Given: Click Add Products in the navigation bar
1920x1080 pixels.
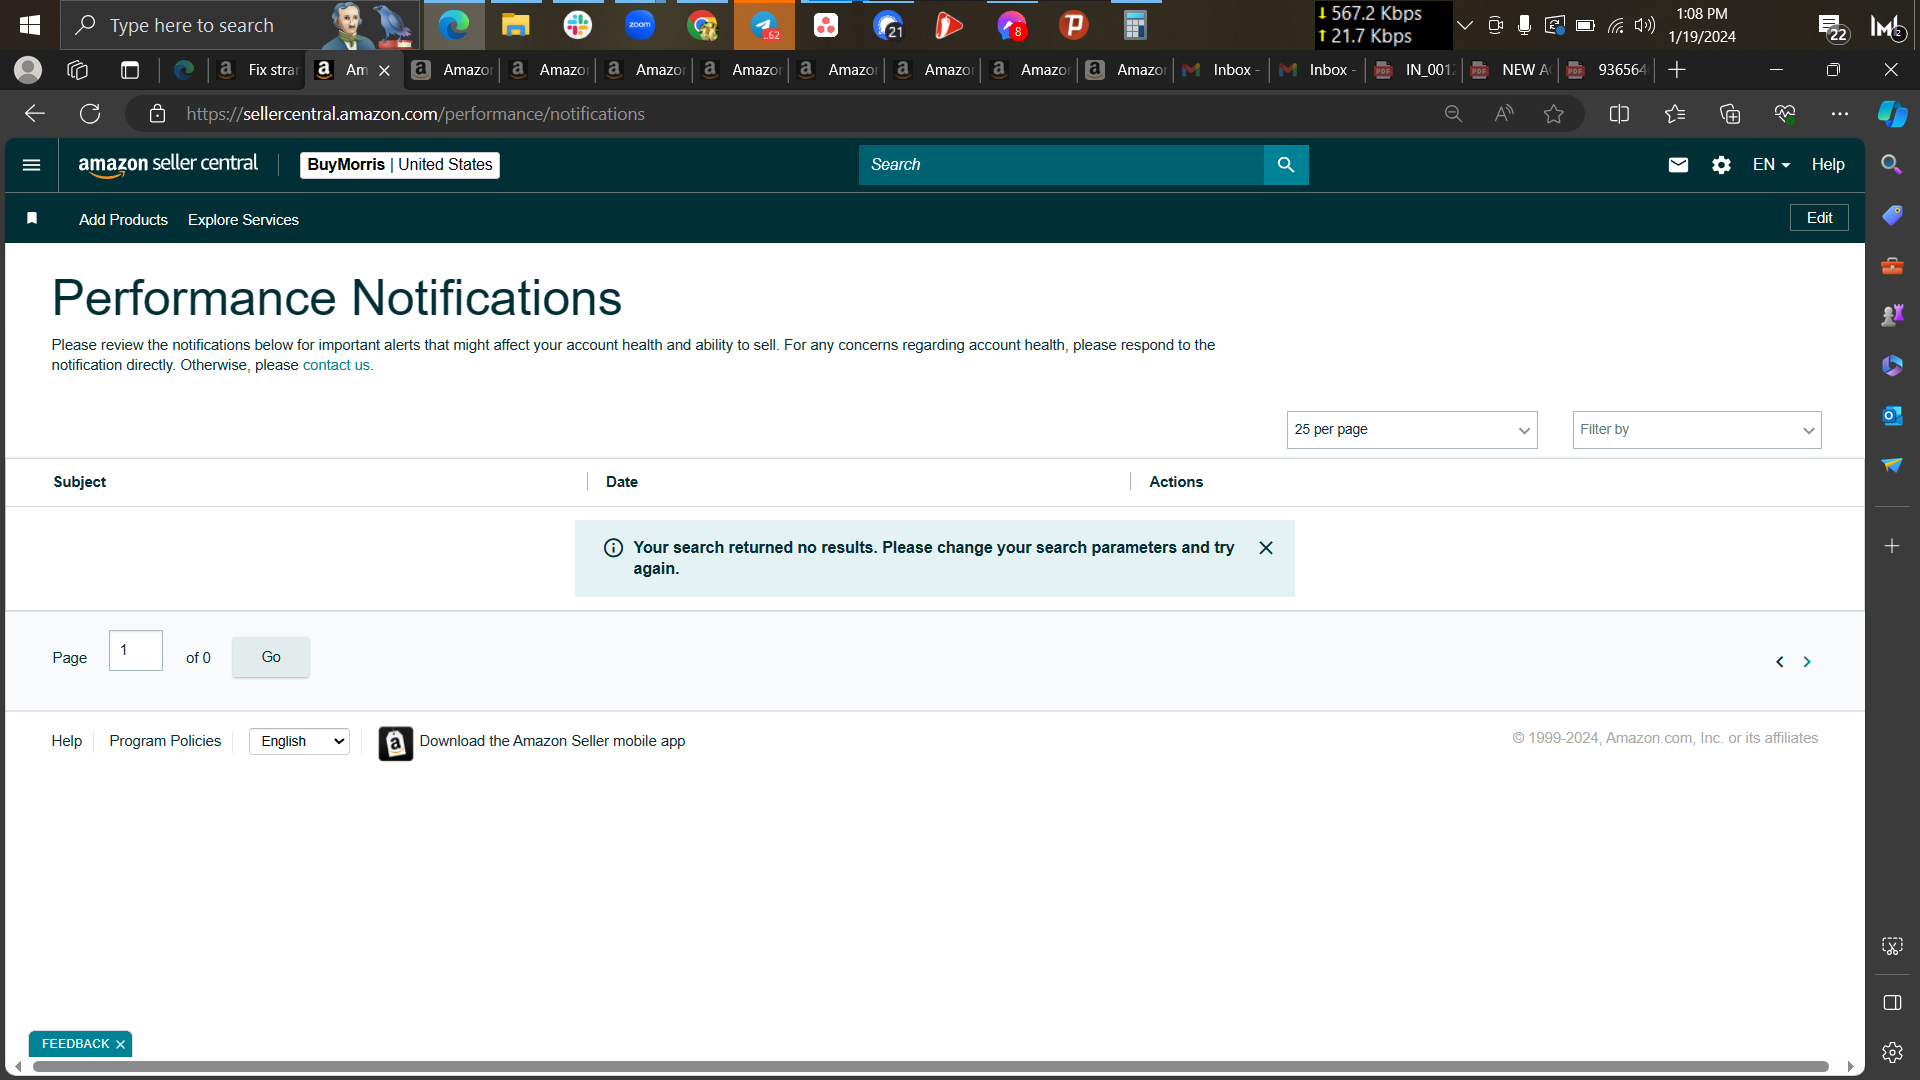Looking at the screenshot, I should pos(123,220).
